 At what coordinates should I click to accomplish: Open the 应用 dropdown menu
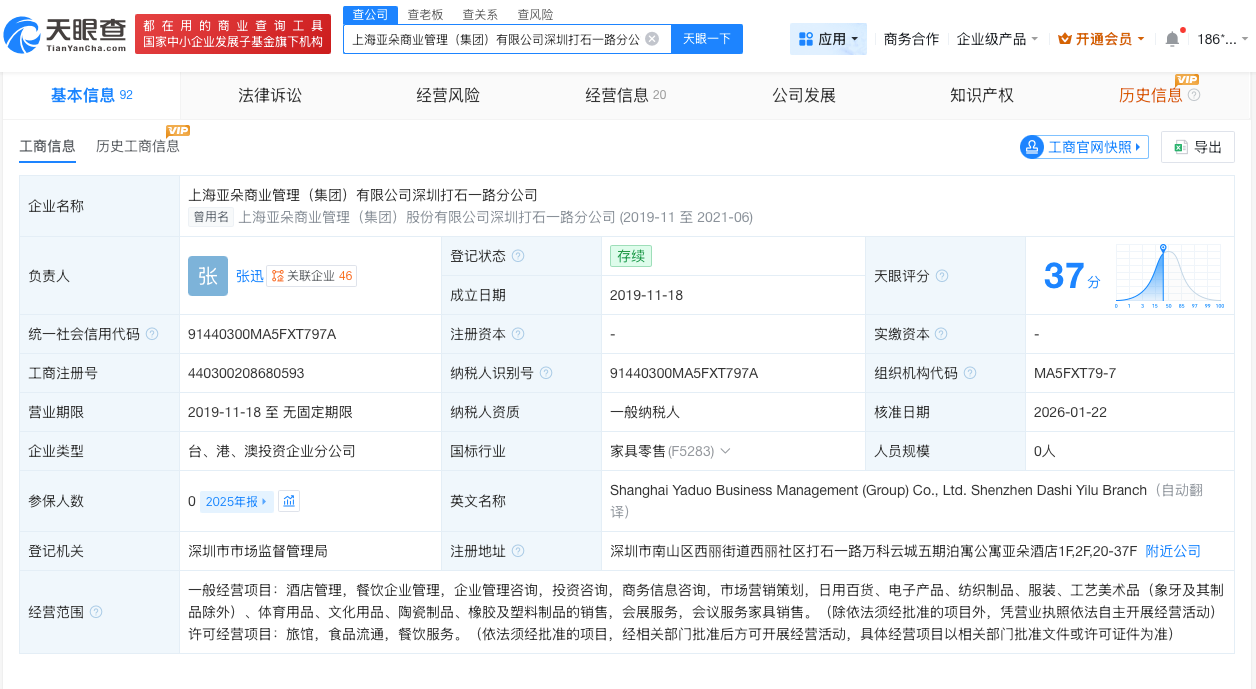coord(828,39)
